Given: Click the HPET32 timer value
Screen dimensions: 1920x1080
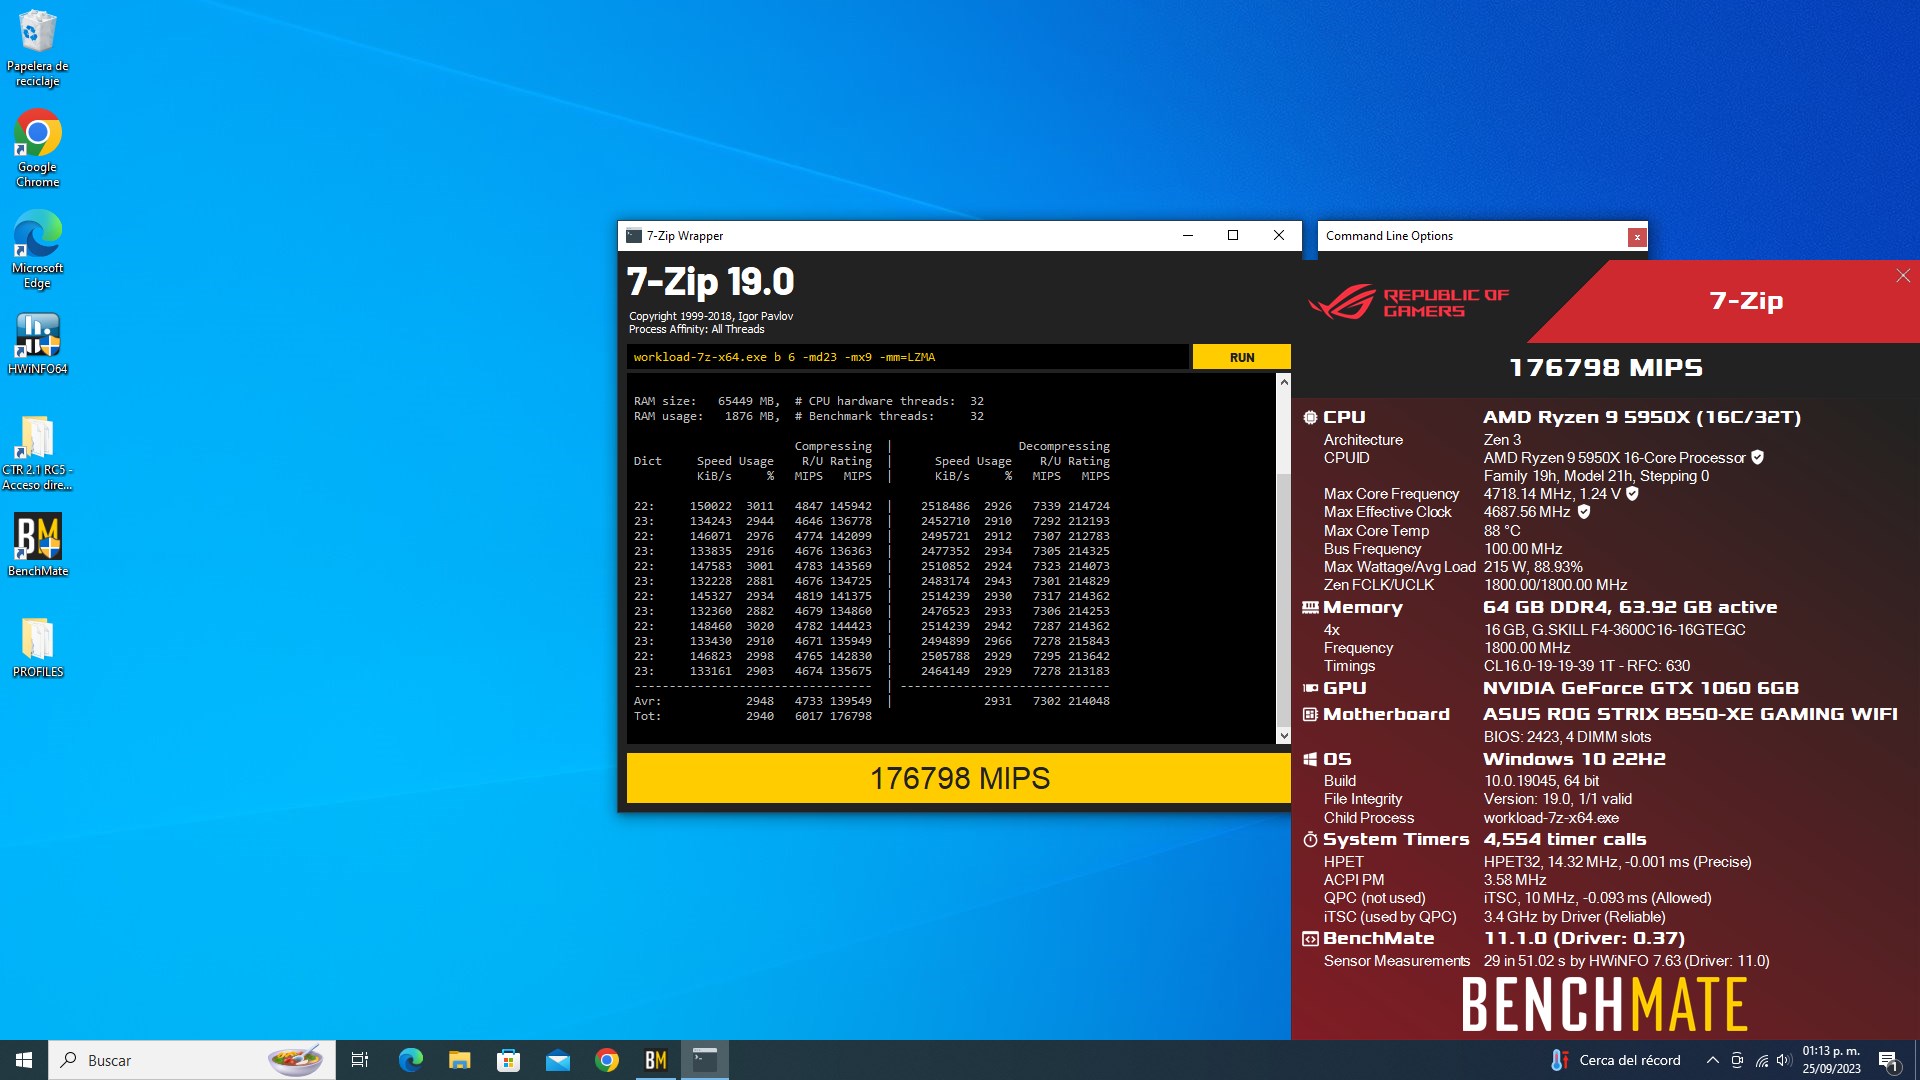Looking at the screenshot, I should point(1617,861).
